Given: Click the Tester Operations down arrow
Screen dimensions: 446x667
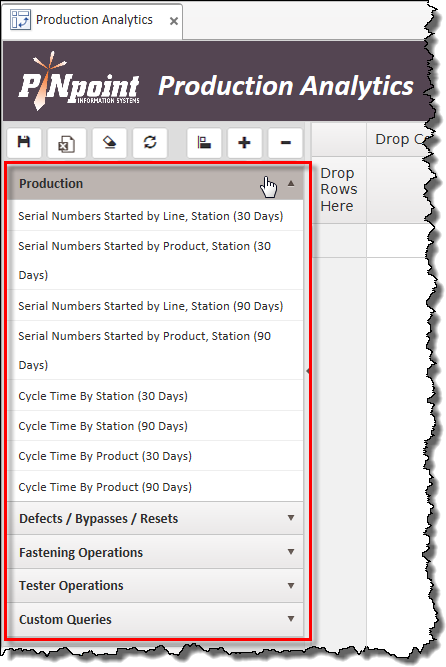Looking at the screenshot, I should 291,586.
